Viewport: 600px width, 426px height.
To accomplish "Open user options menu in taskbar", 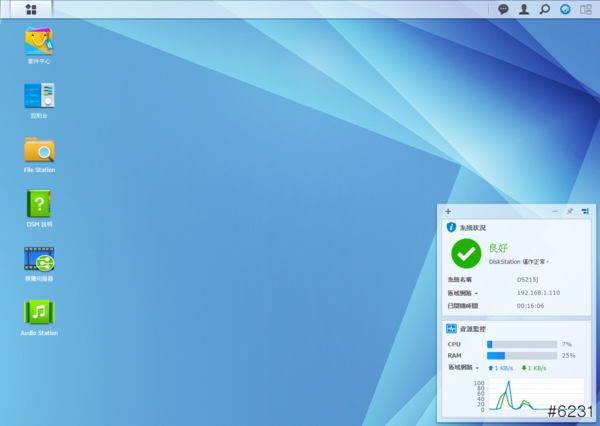I will [x=524, y=9].
